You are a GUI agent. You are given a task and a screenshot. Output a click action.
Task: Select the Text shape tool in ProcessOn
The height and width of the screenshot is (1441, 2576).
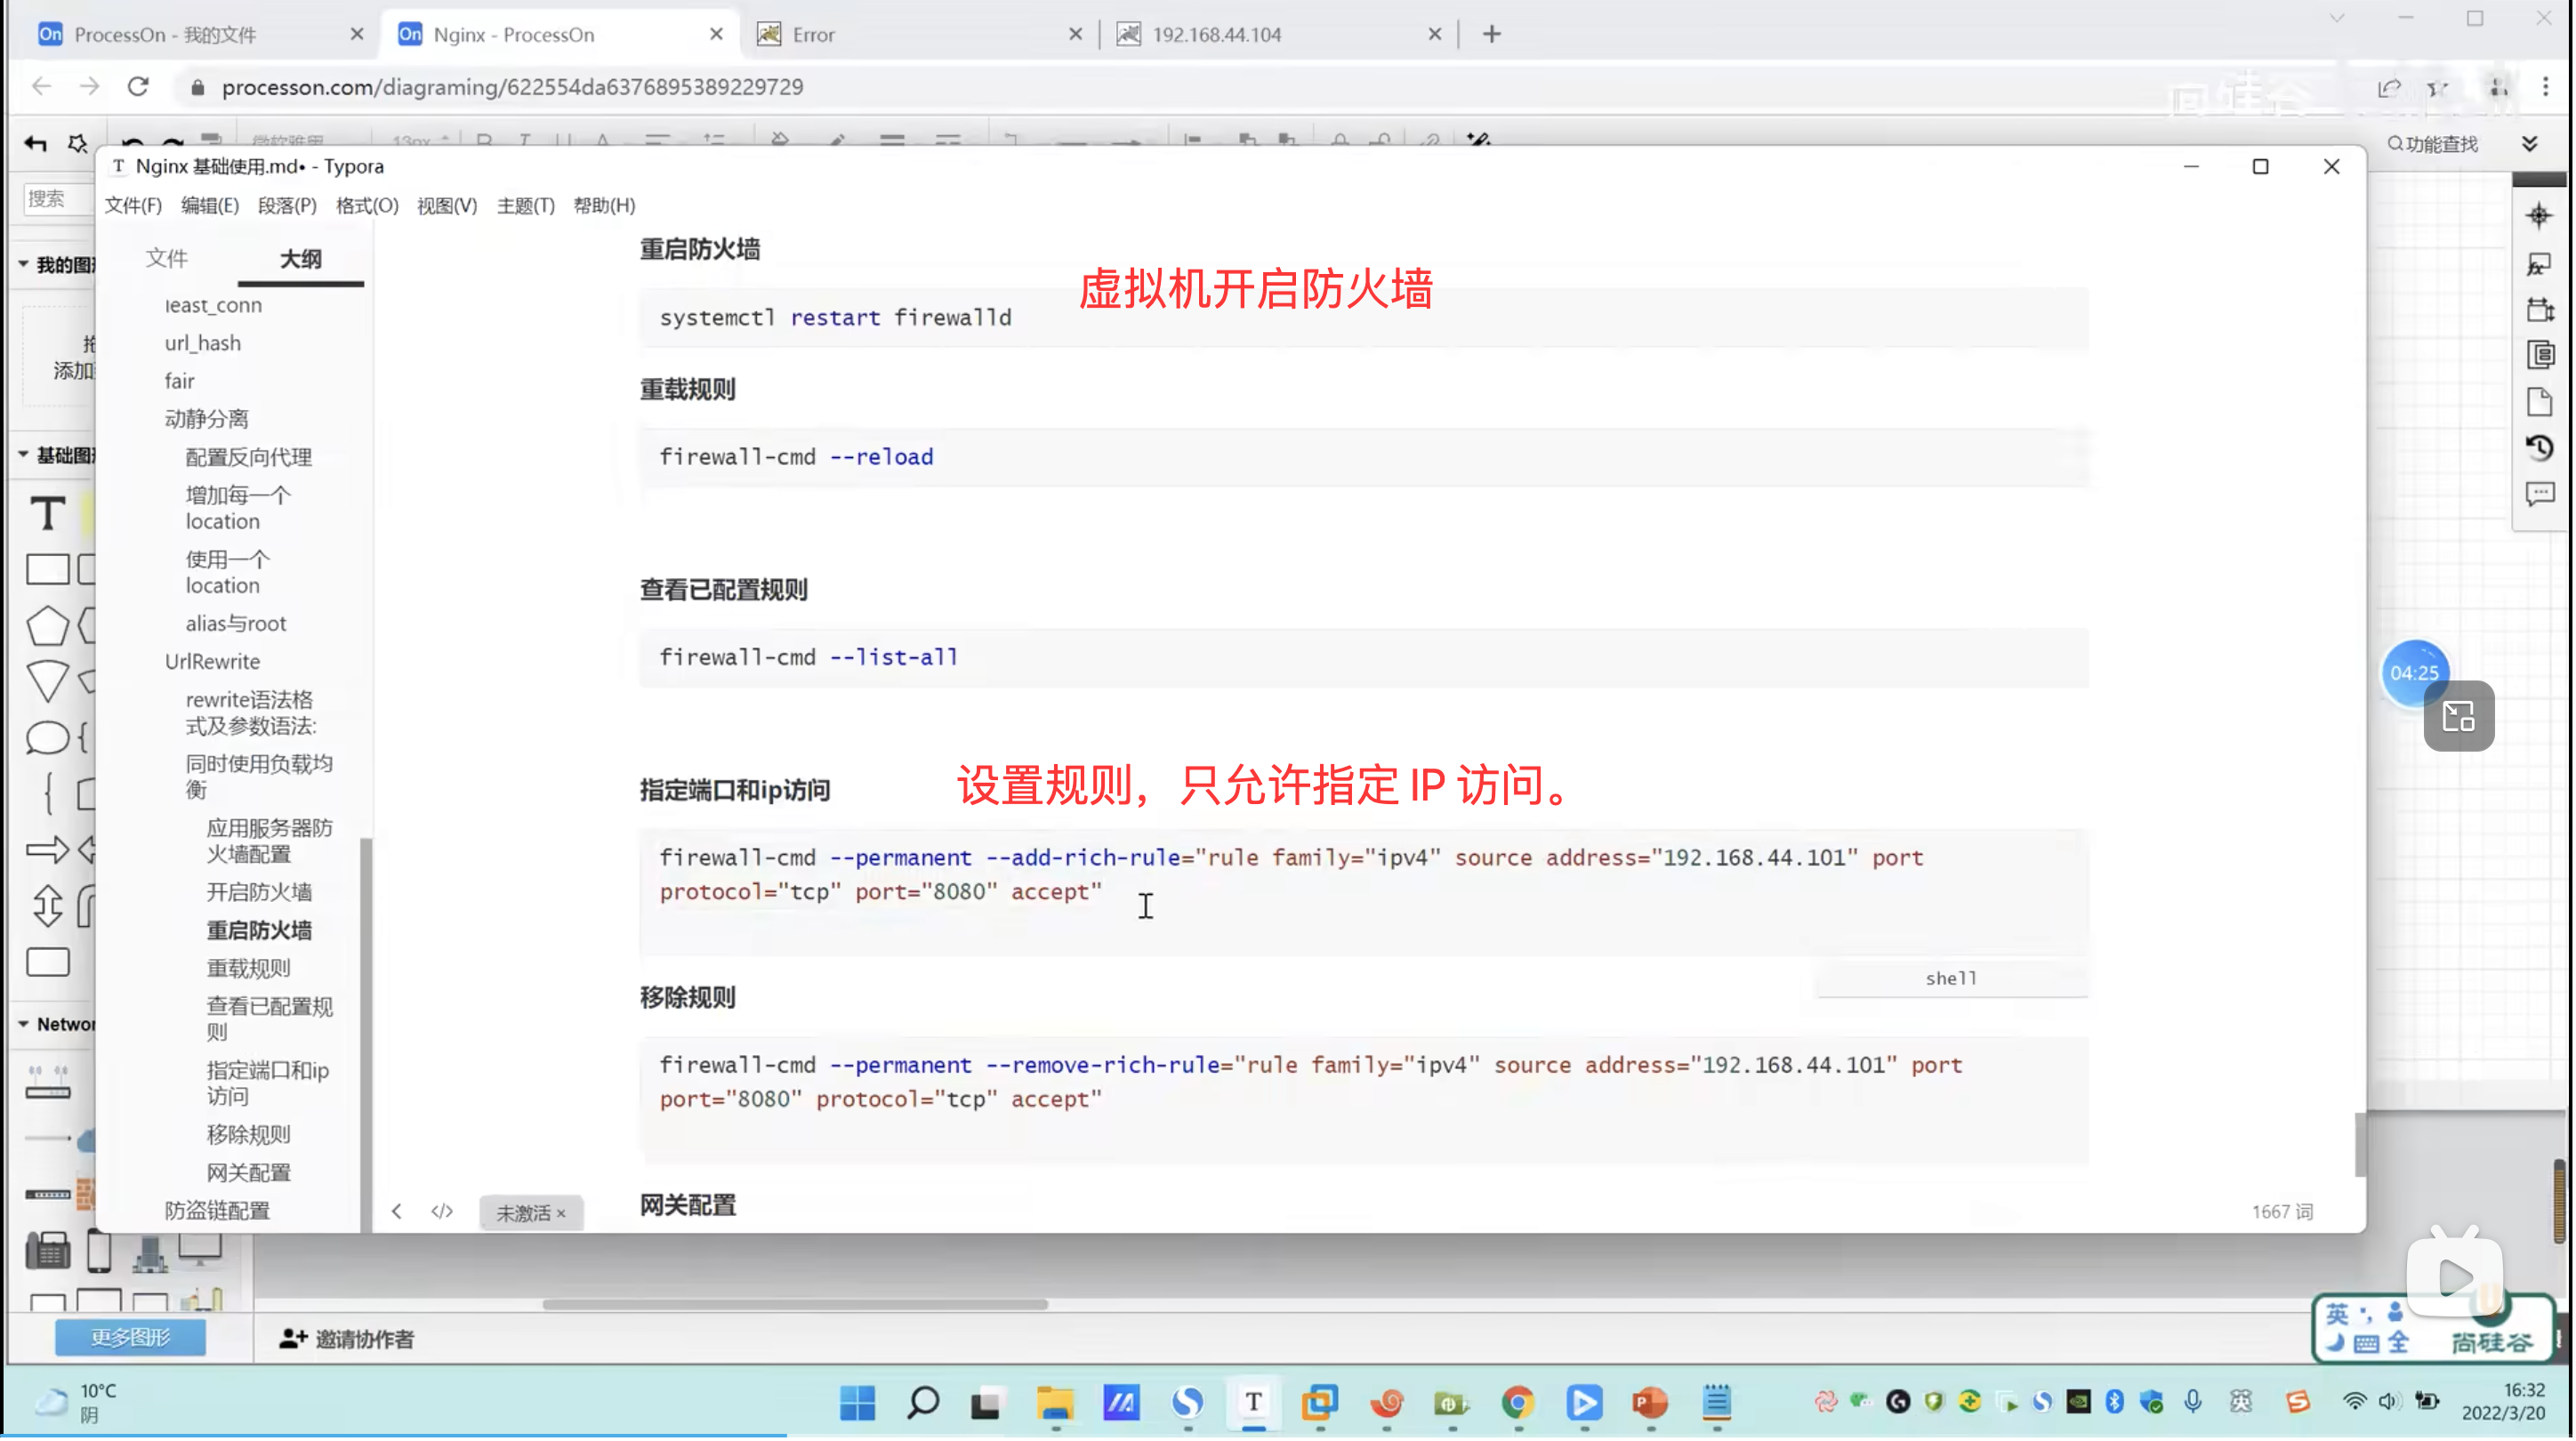coord(47,514)
